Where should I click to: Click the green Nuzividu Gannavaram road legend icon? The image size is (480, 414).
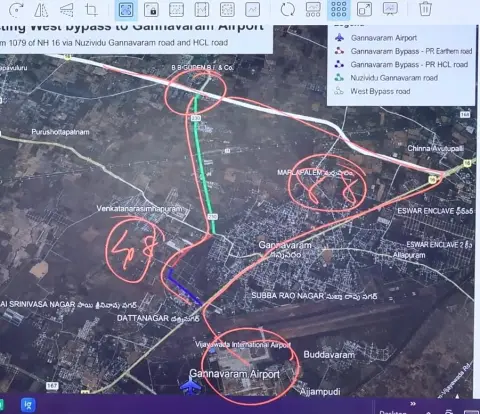339,77
